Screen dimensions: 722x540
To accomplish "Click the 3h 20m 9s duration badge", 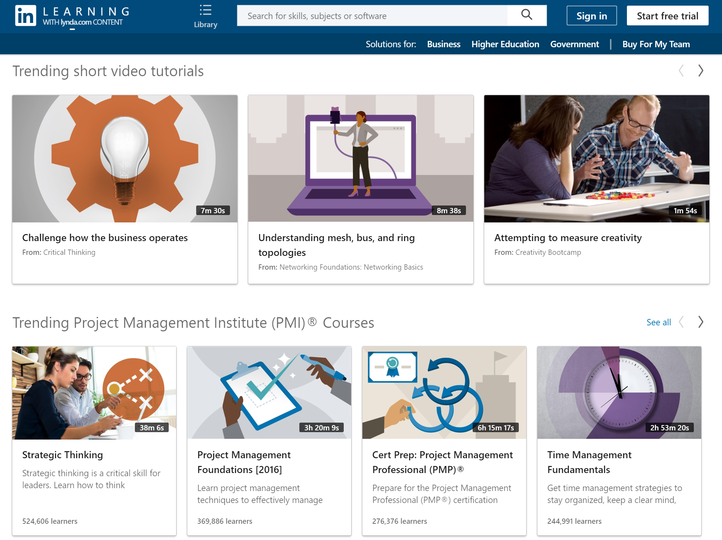I will [x=321, y=428].
